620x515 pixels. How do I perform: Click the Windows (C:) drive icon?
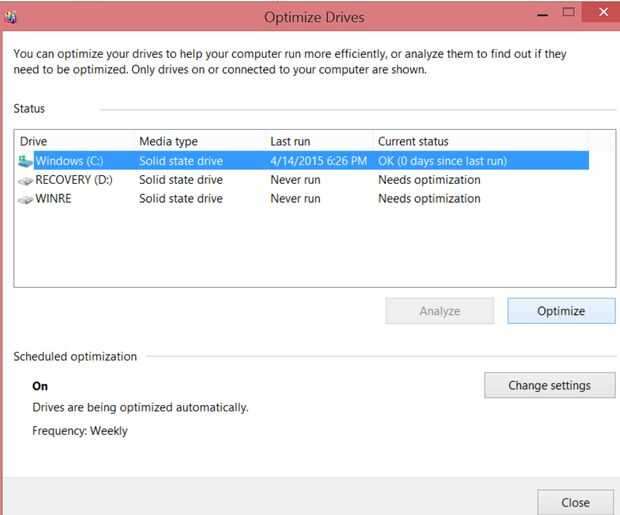pyautogui.click(x=26, y=161)
